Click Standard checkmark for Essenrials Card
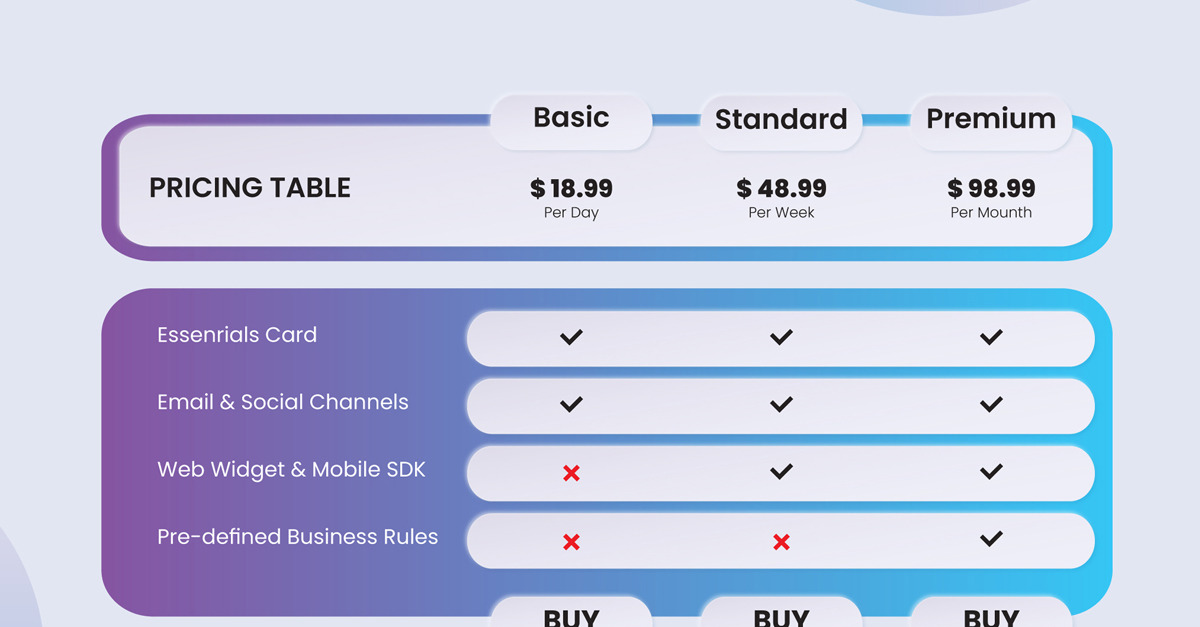This screenshot has width=1200, height=627. pyautogui.click(x=781, y=337)
